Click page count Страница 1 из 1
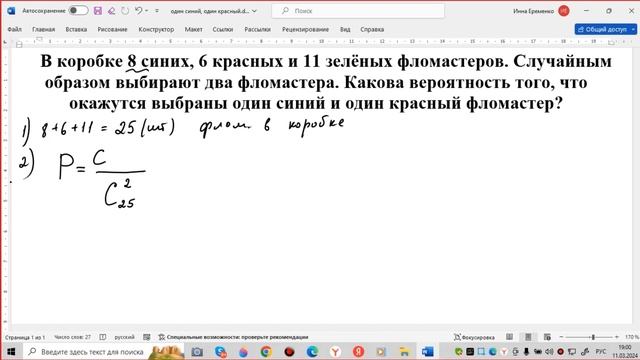Screen dimensions: 640x360 point(25,337)
